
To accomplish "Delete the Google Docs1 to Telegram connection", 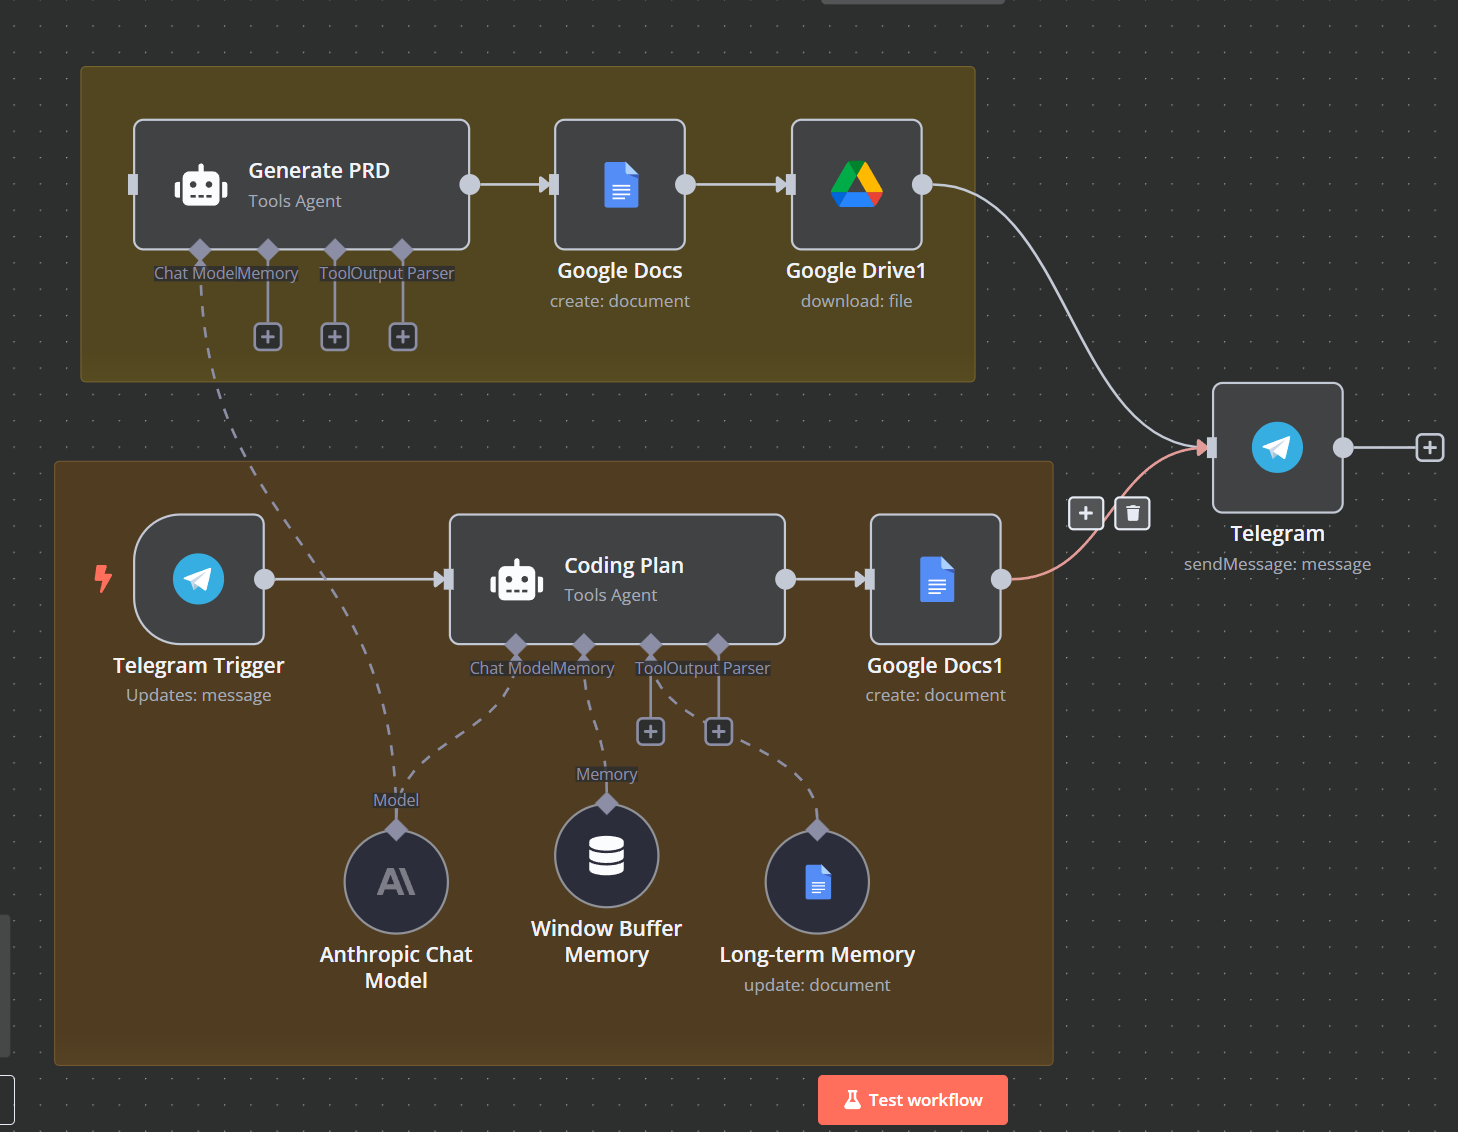I will pyautogui.click(x=1132, y=513).
